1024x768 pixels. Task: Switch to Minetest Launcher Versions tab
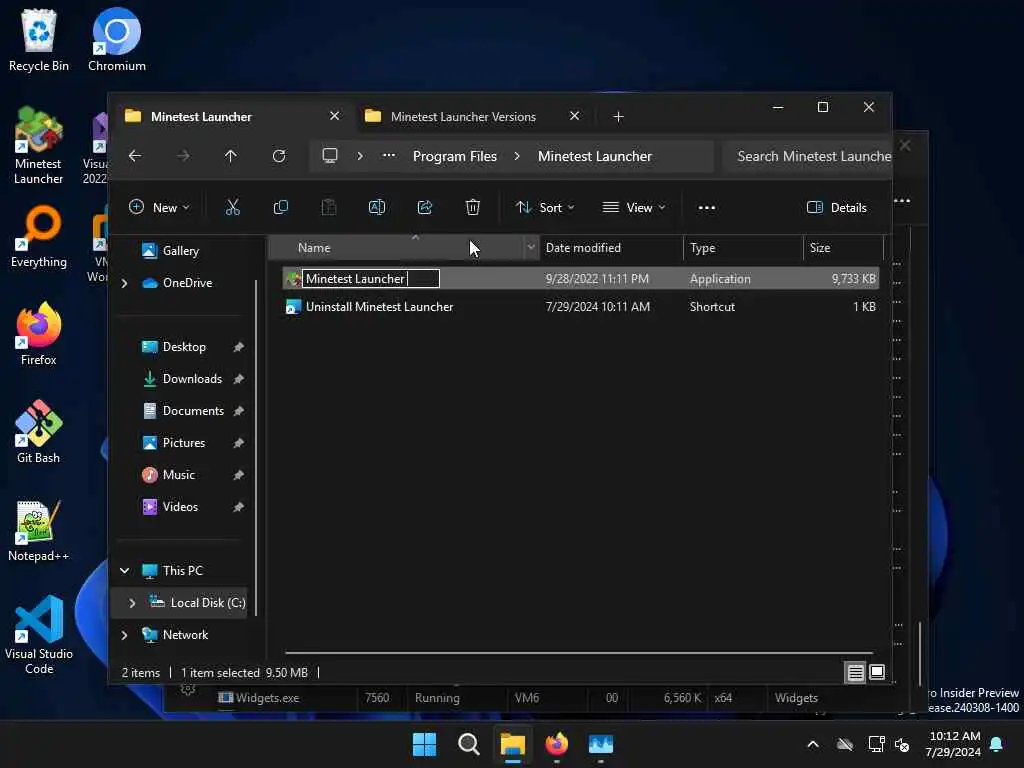pyautogui.click(x=463, y=116)
